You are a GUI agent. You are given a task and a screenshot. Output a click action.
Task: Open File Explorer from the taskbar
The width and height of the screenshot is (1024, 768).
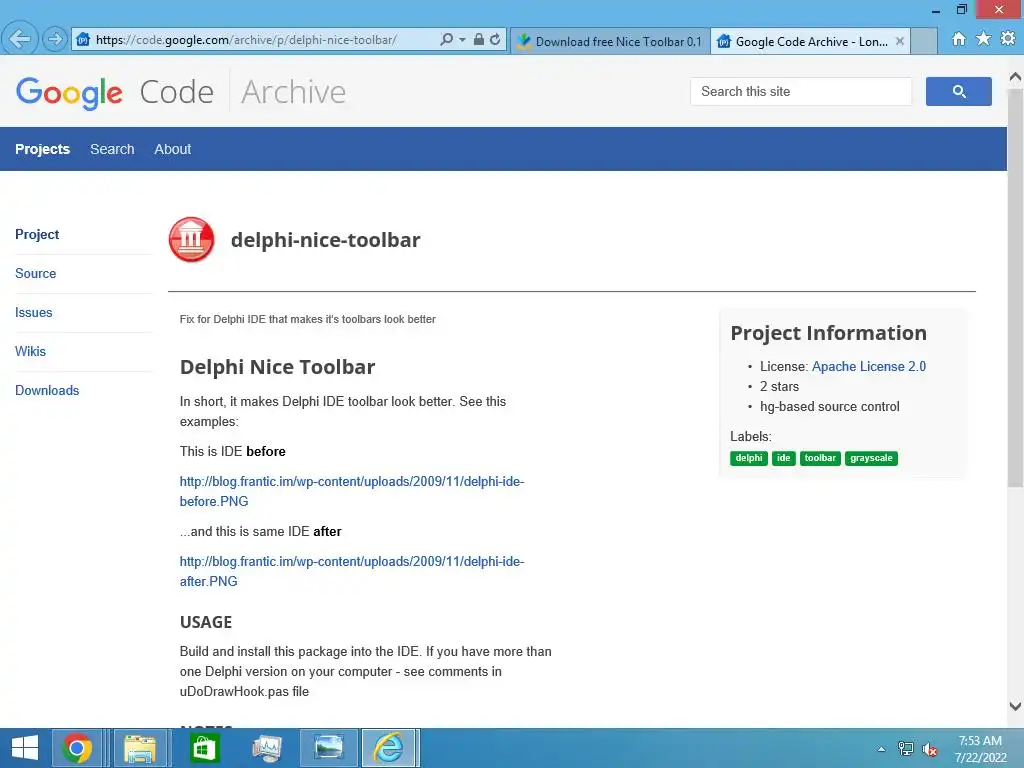140,748
